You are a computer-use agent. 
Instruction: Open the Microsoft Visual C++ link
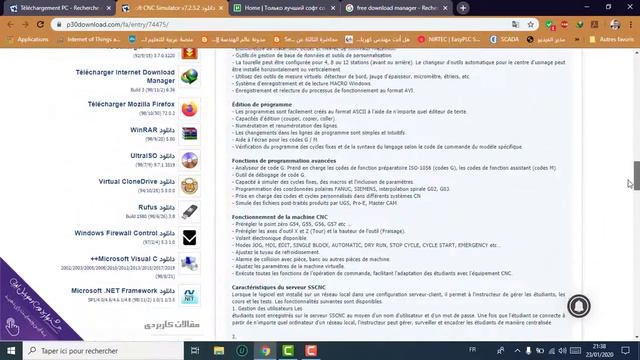(133, 259)
